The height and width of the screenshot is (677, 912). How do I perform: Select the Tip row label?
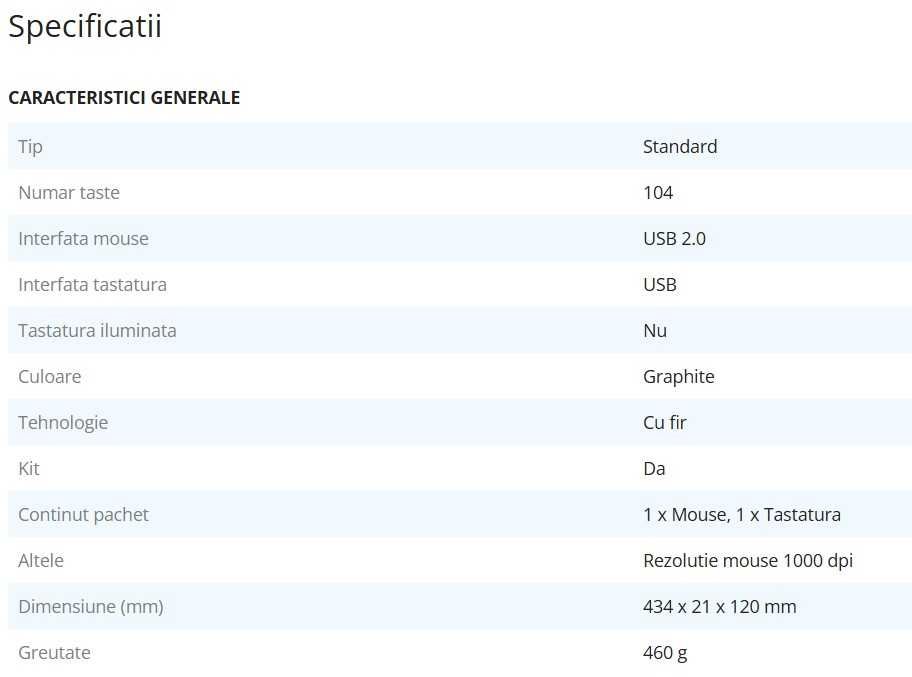coord(31,147)
